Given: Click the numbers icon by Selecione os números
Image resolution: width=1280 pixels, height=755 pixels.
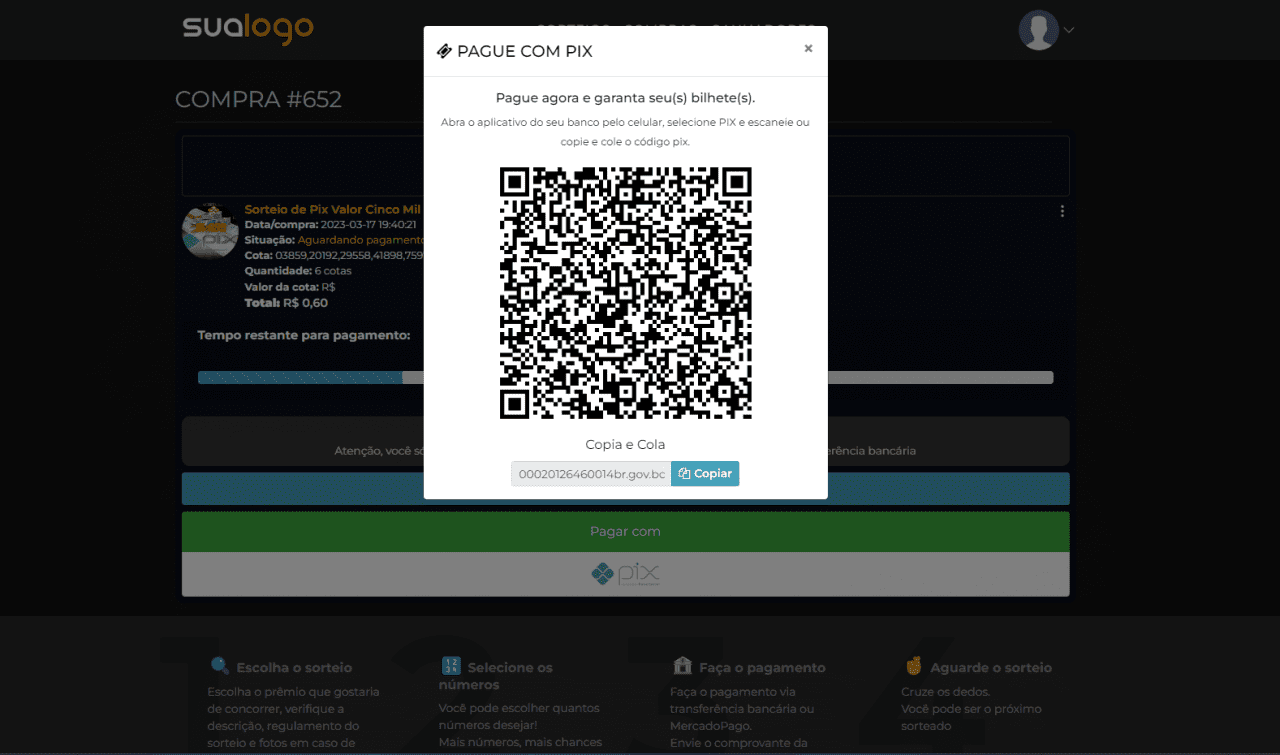Looking at the screenshot, I should pos(450,666).
